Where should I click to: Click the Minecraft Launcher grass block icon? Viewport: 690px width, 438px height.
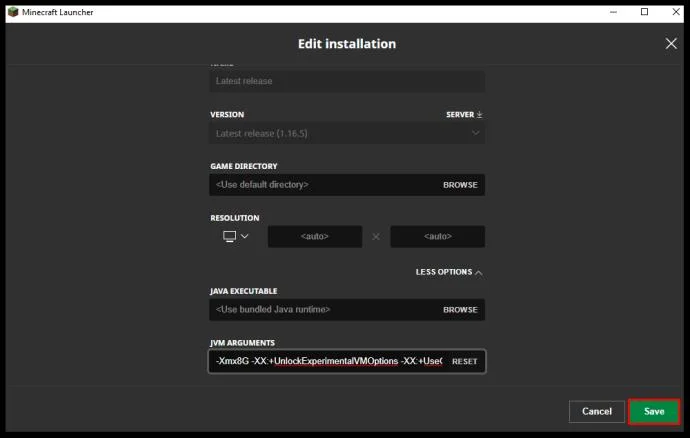(x=13, y=12)
